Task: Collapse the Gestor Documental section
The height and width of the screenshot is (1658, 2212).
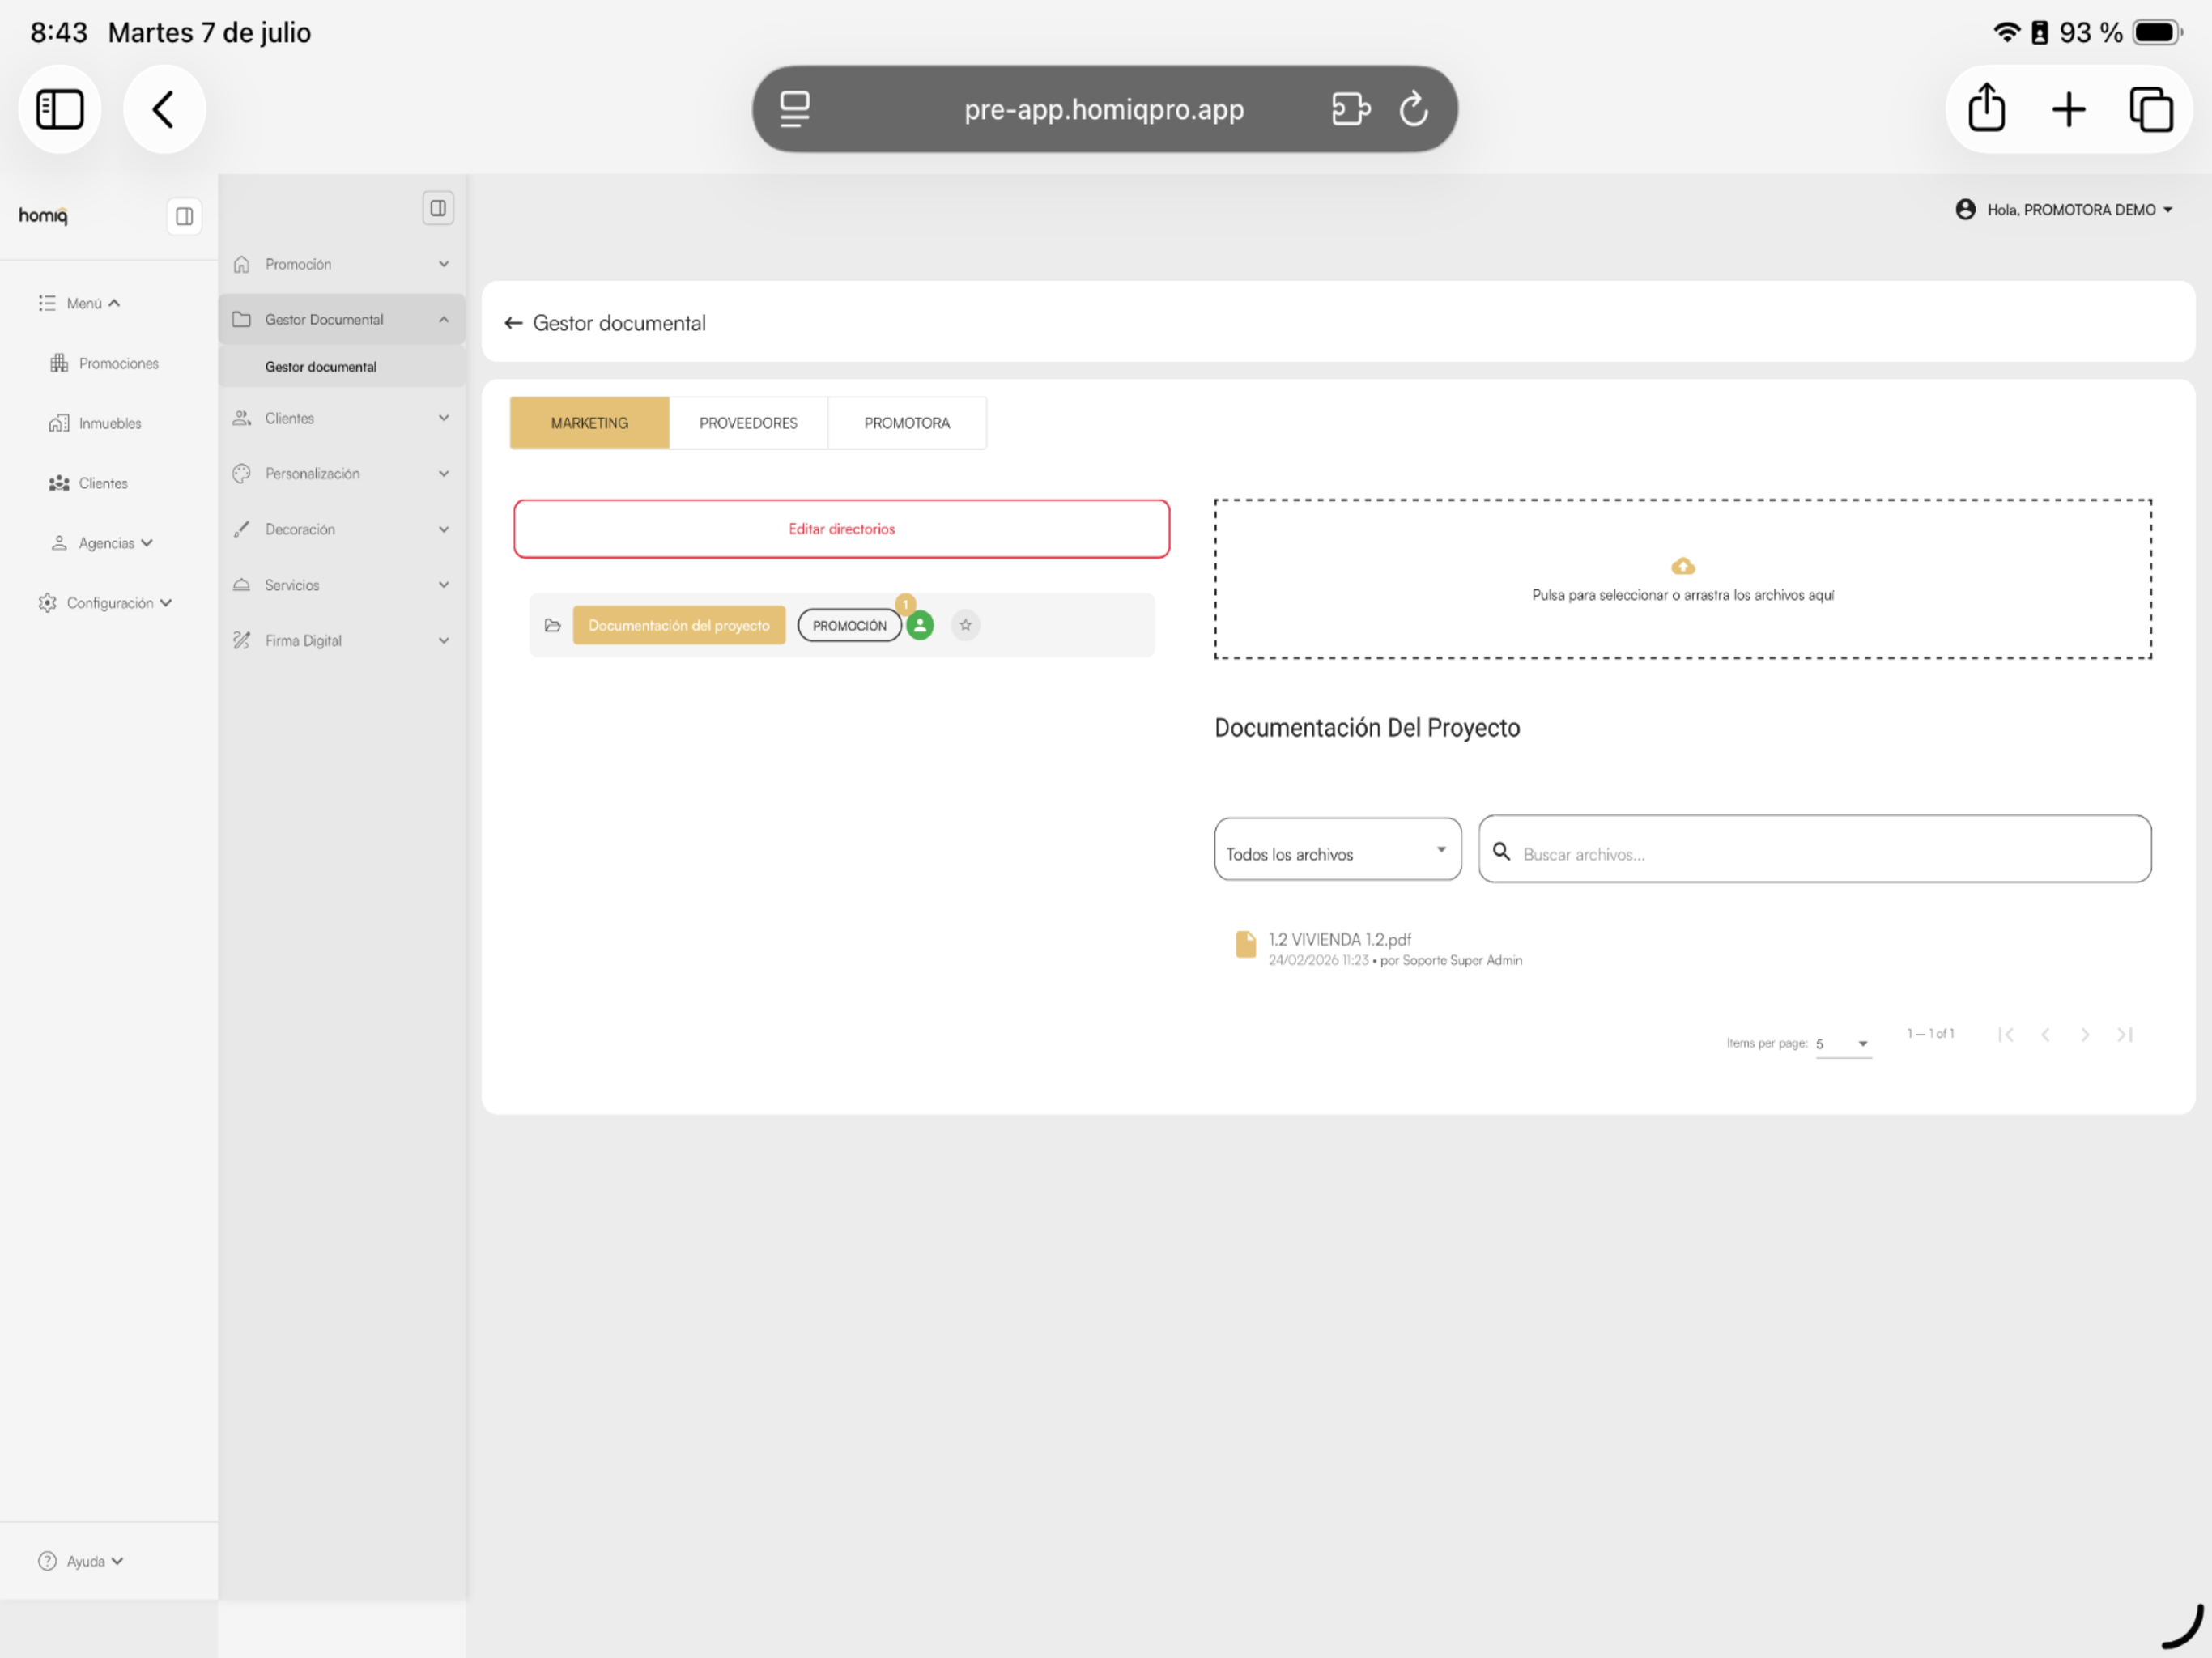Action: pos(342,319)
